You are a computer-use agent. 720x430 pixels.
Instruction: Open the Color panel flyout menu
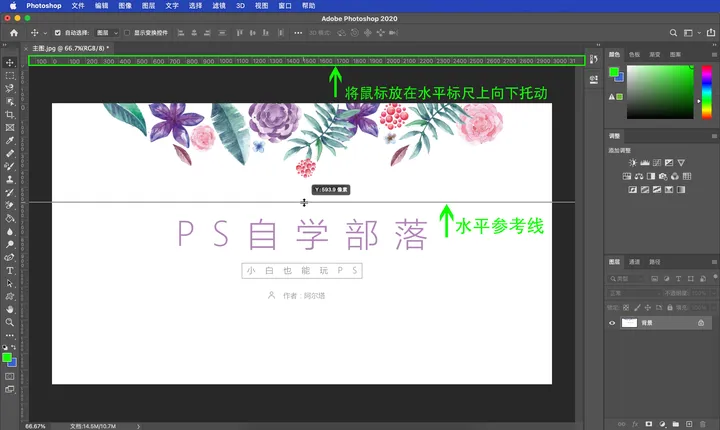714,54
